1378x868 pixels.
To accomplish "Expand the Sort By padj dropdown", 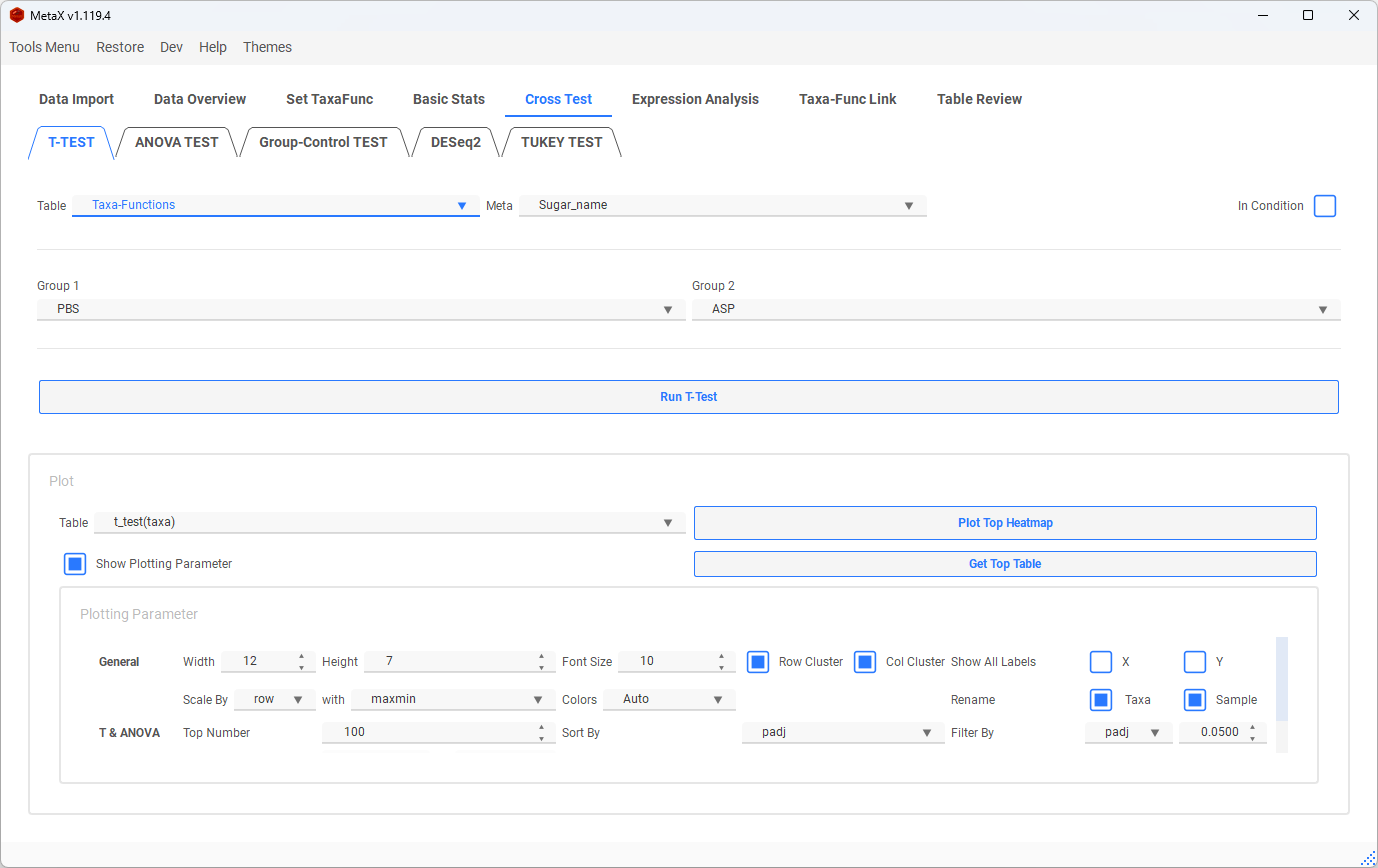I will click(x=843, y=732).
